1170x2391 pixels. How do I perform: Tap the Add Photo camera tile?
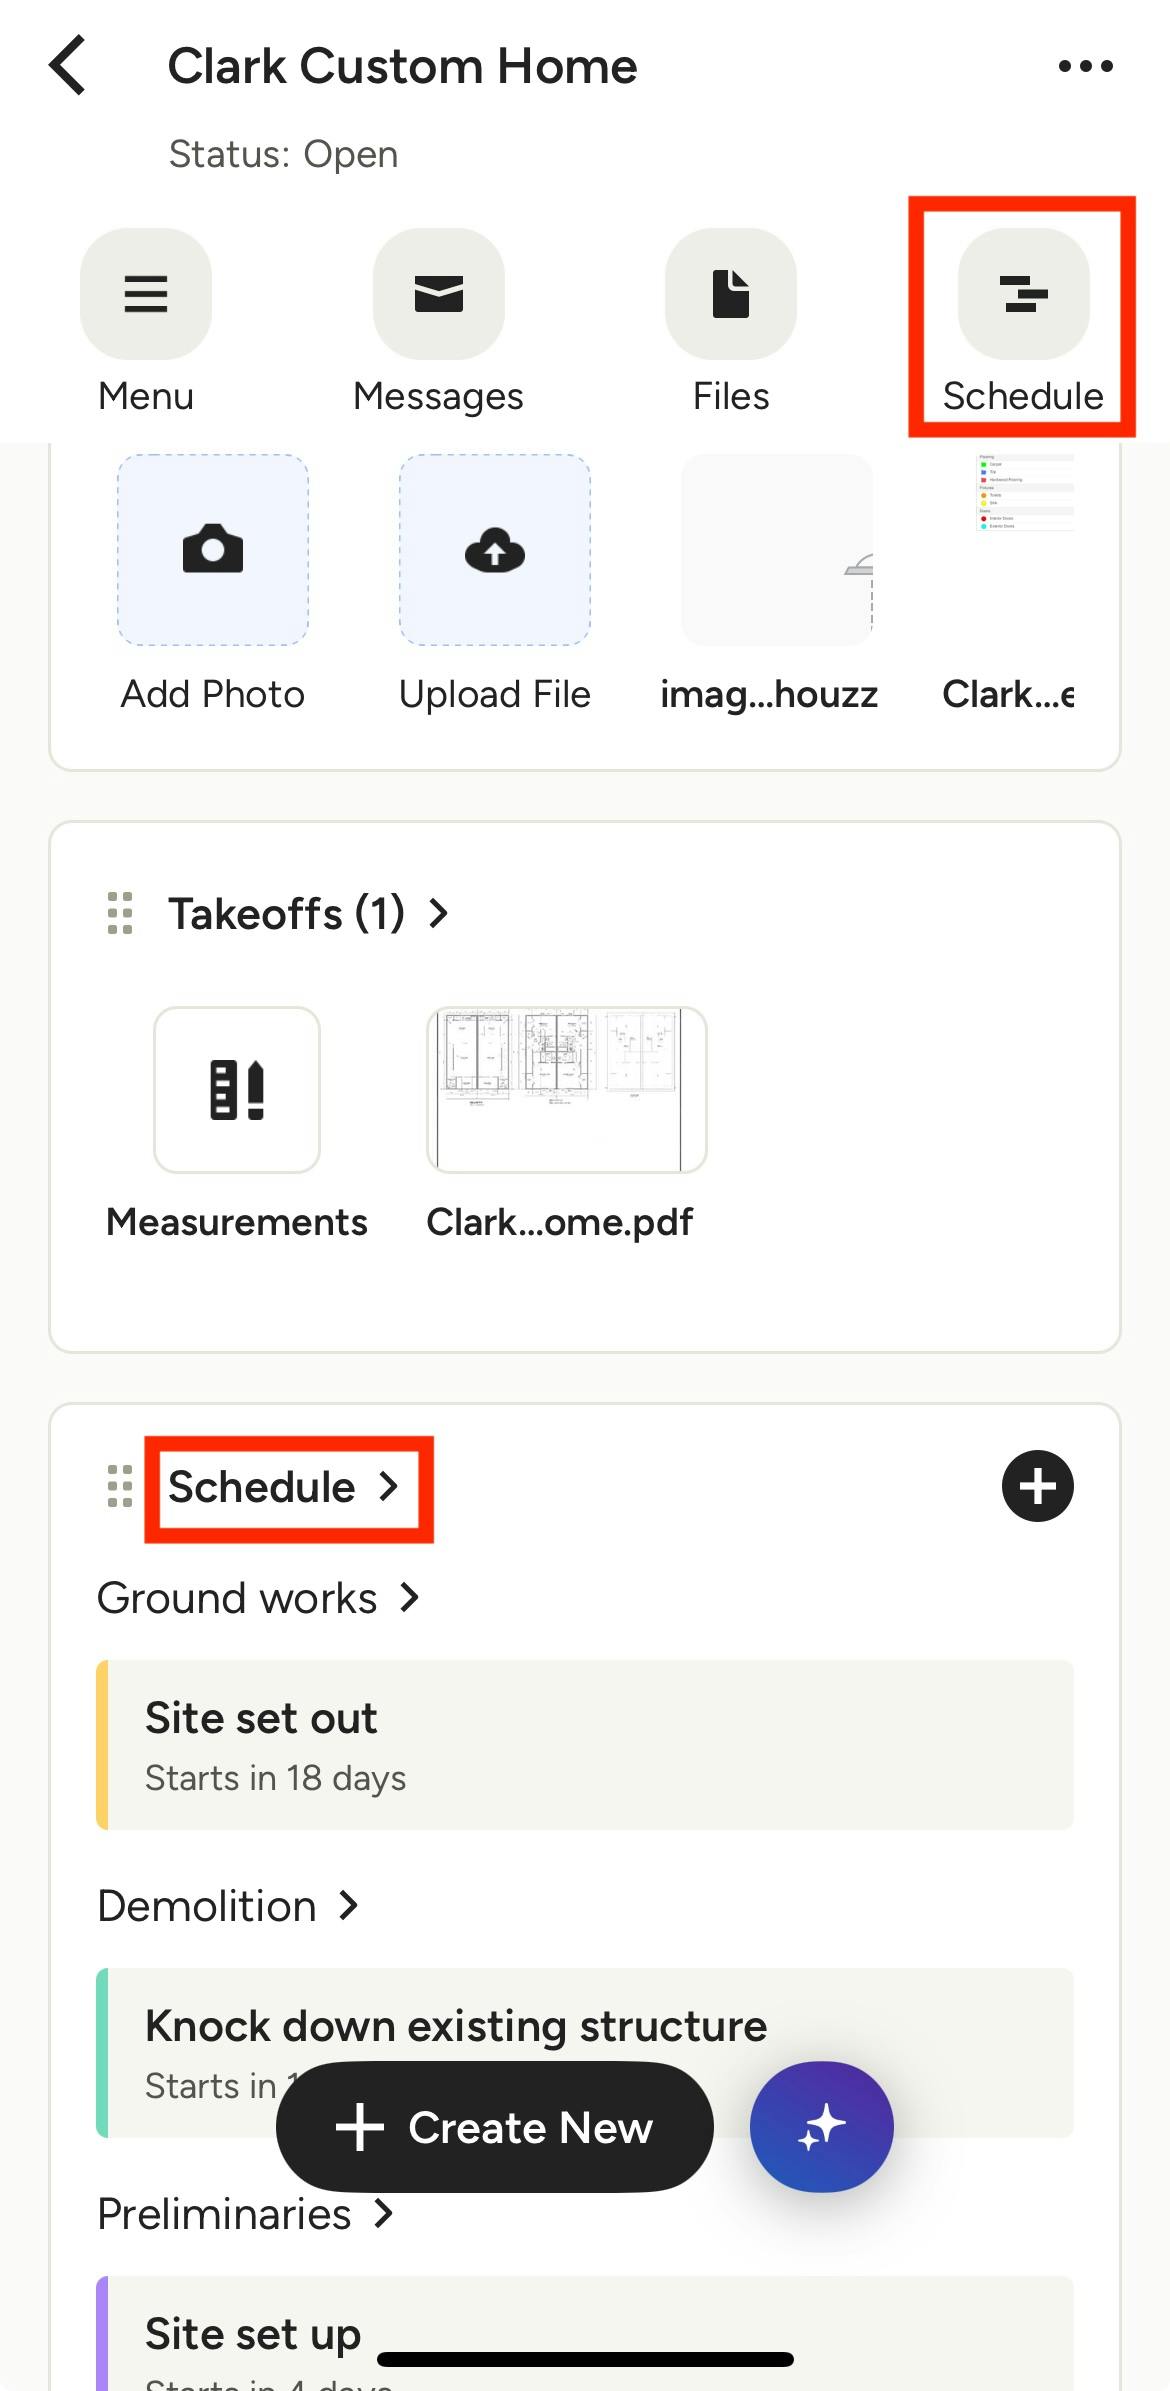pos(213,550)
